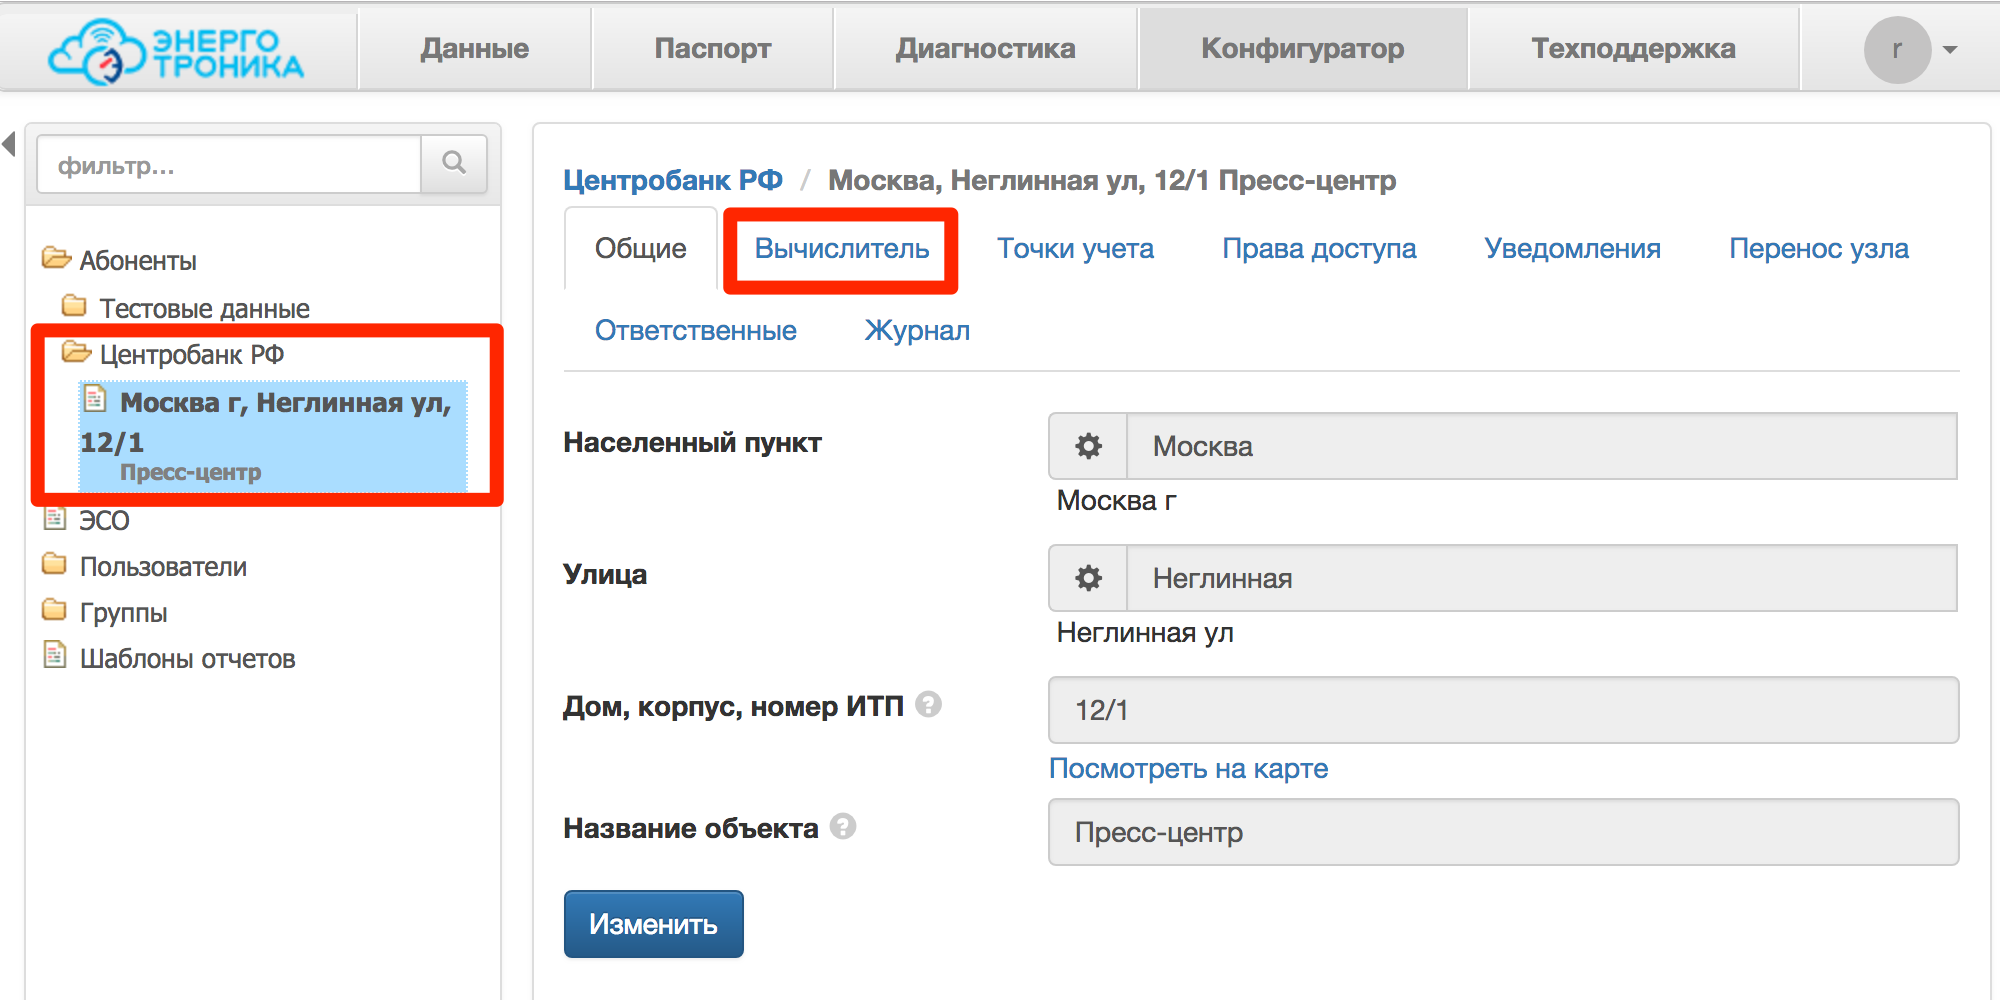Select Группы in the tree
The height and width of the screenshot is (1000, 2000).
[123, 613]
